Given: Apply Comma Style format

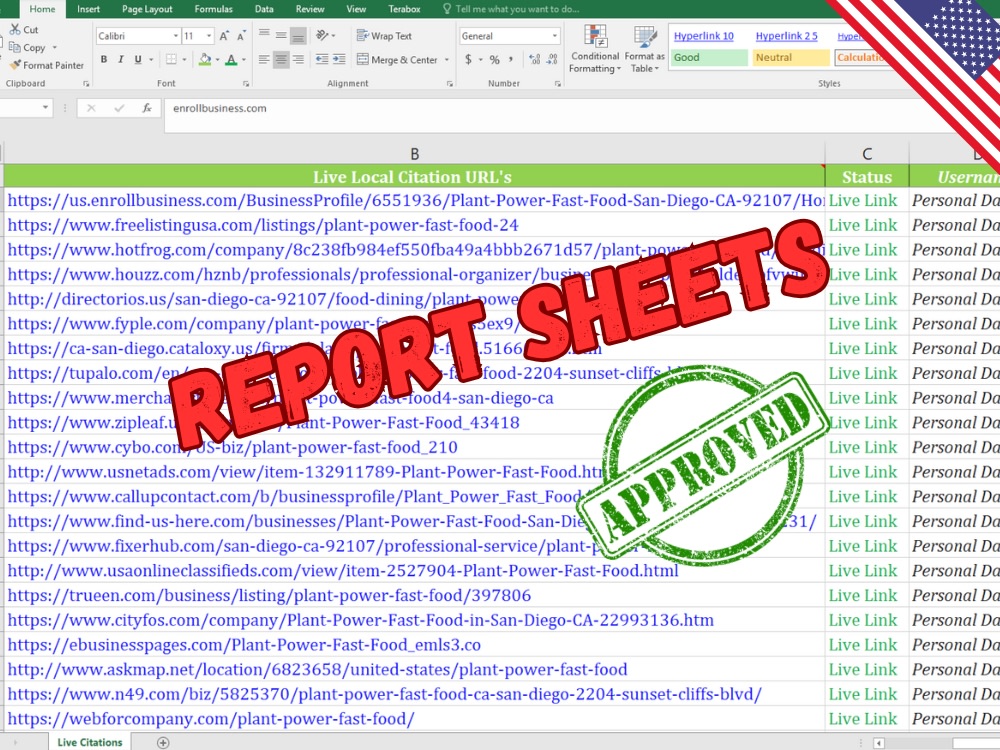Looking at the screenshot, I should pos(511,59).
